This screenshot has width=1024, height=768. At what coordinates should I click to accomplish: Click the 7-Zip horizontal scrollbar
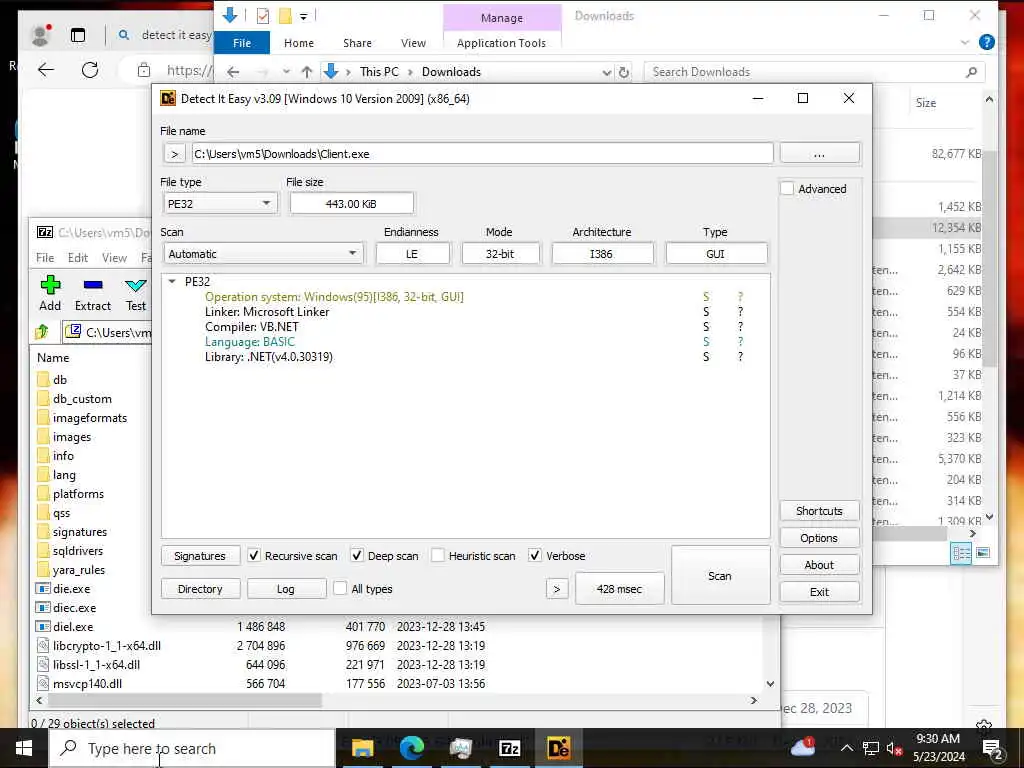point(185,700)
